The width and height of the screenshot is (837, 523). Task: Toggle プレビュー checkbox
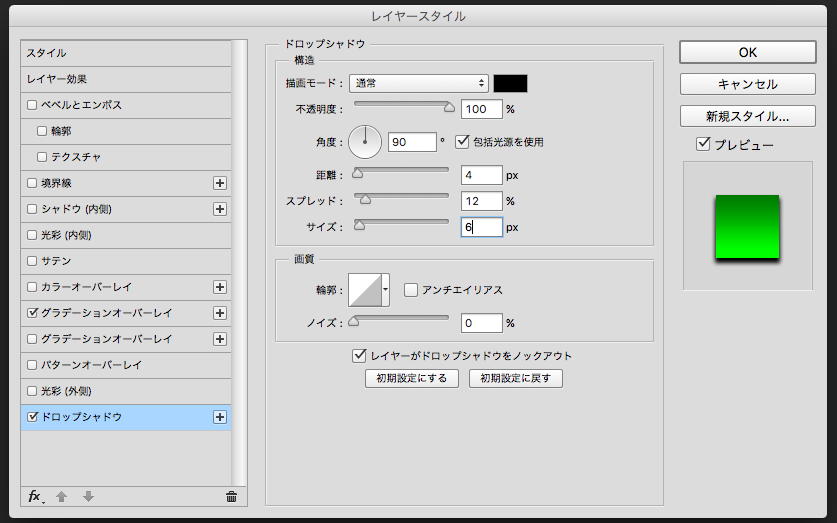[703, 144]
